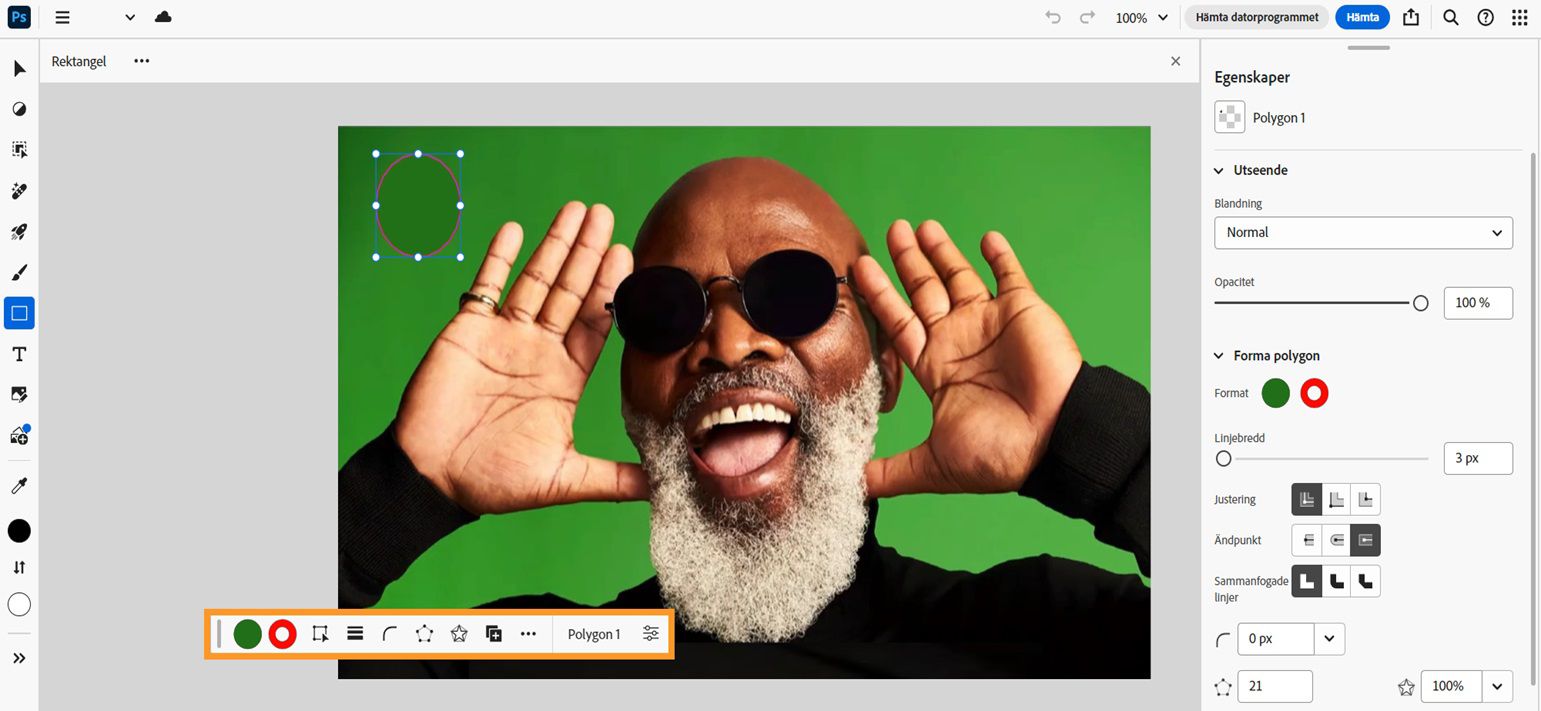Open the main hamburger menu
This screenshot has height=711, width=1541.
tap(62, 17)
